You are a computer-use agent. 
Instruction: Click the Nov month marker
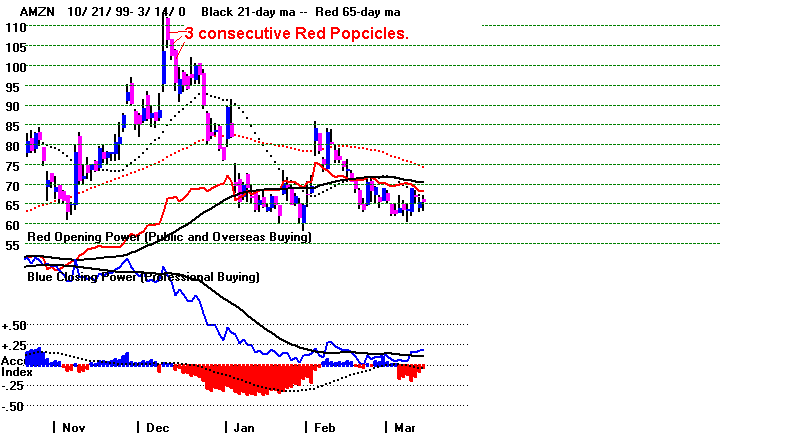tap(73, 426)
